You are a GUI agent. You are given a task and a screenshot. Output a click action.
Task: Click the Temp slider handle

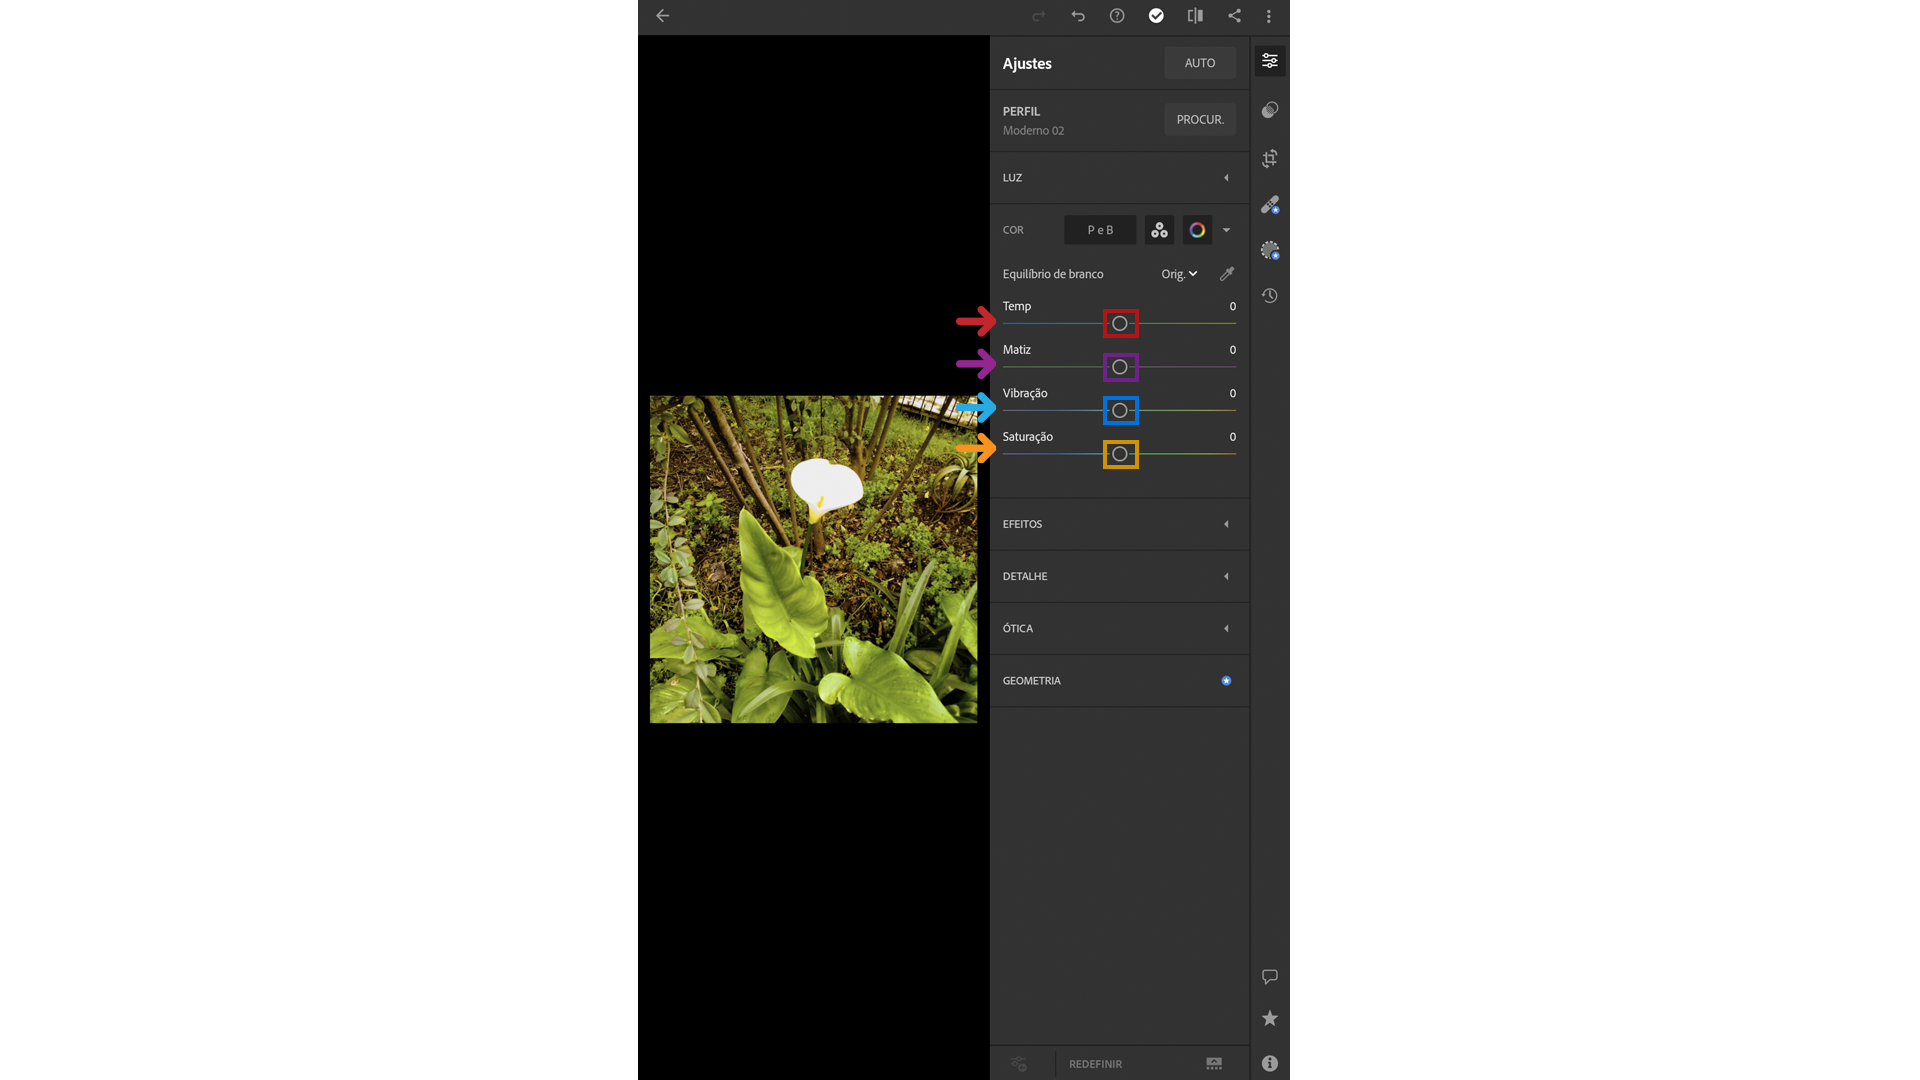[1120, 324]
